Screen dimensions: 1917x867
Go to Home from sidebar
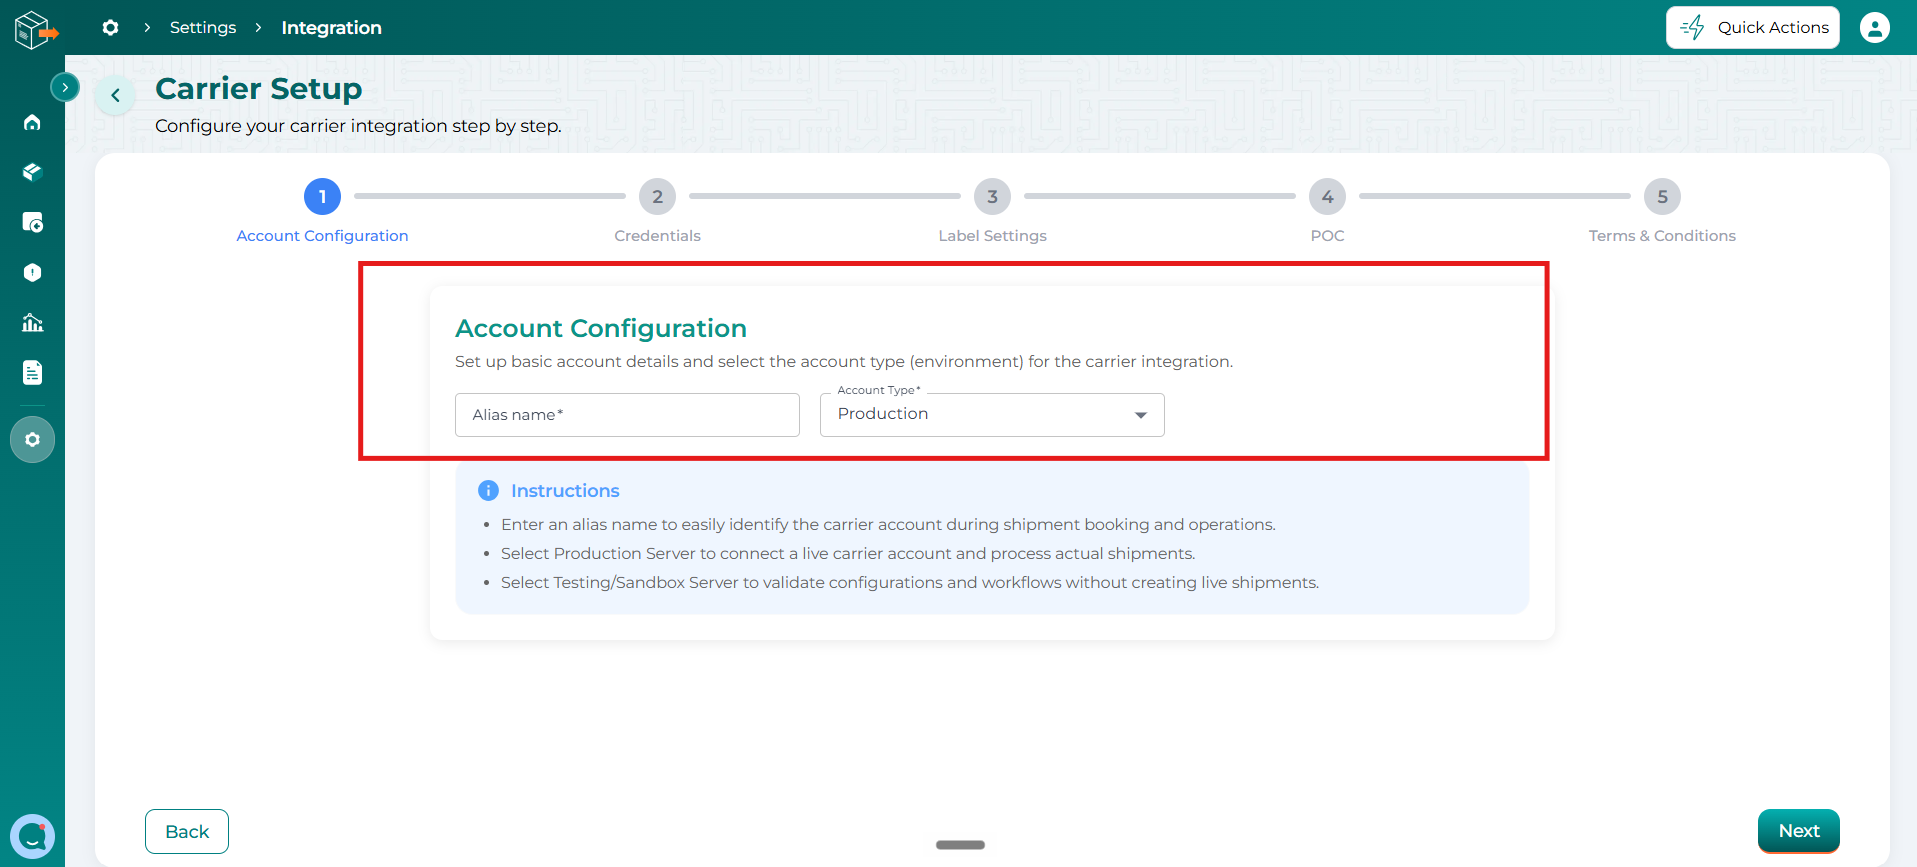pyautogui.click(x=32, y=122)
